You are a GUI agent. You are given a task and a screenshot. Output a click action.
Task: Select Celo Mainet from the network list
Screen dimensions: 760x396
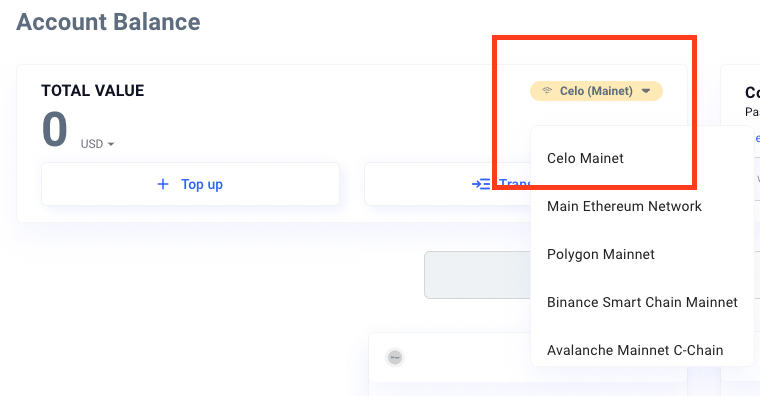point(585,158)
